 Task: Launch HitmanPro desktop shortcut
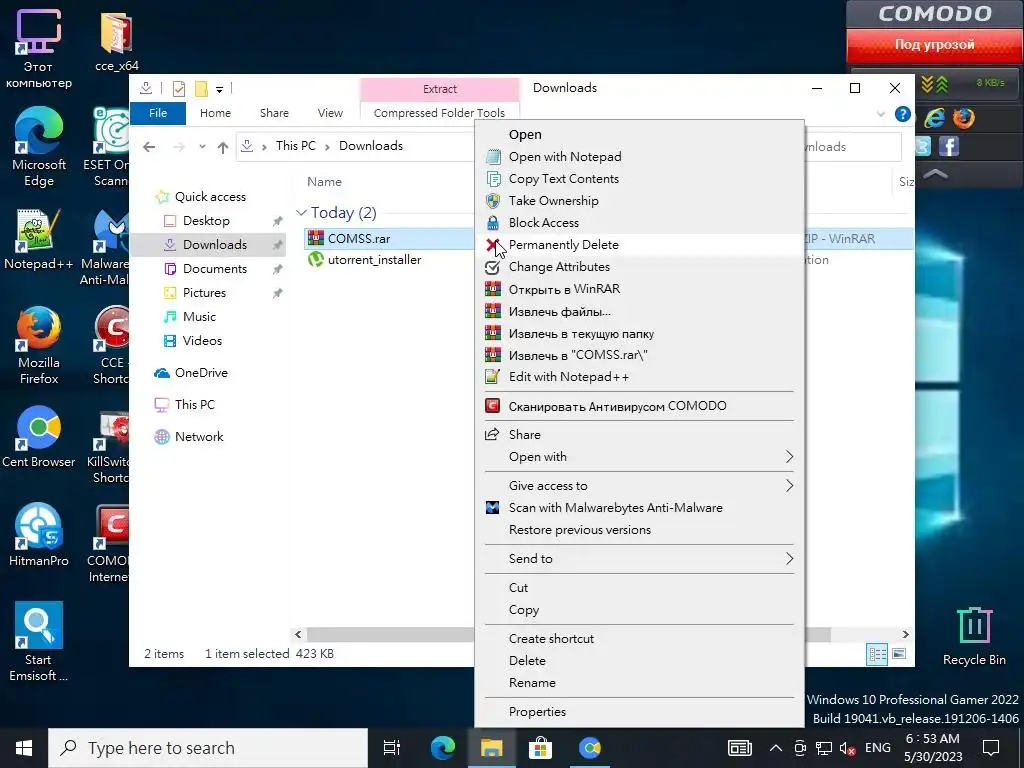click(x=39, y=535)
